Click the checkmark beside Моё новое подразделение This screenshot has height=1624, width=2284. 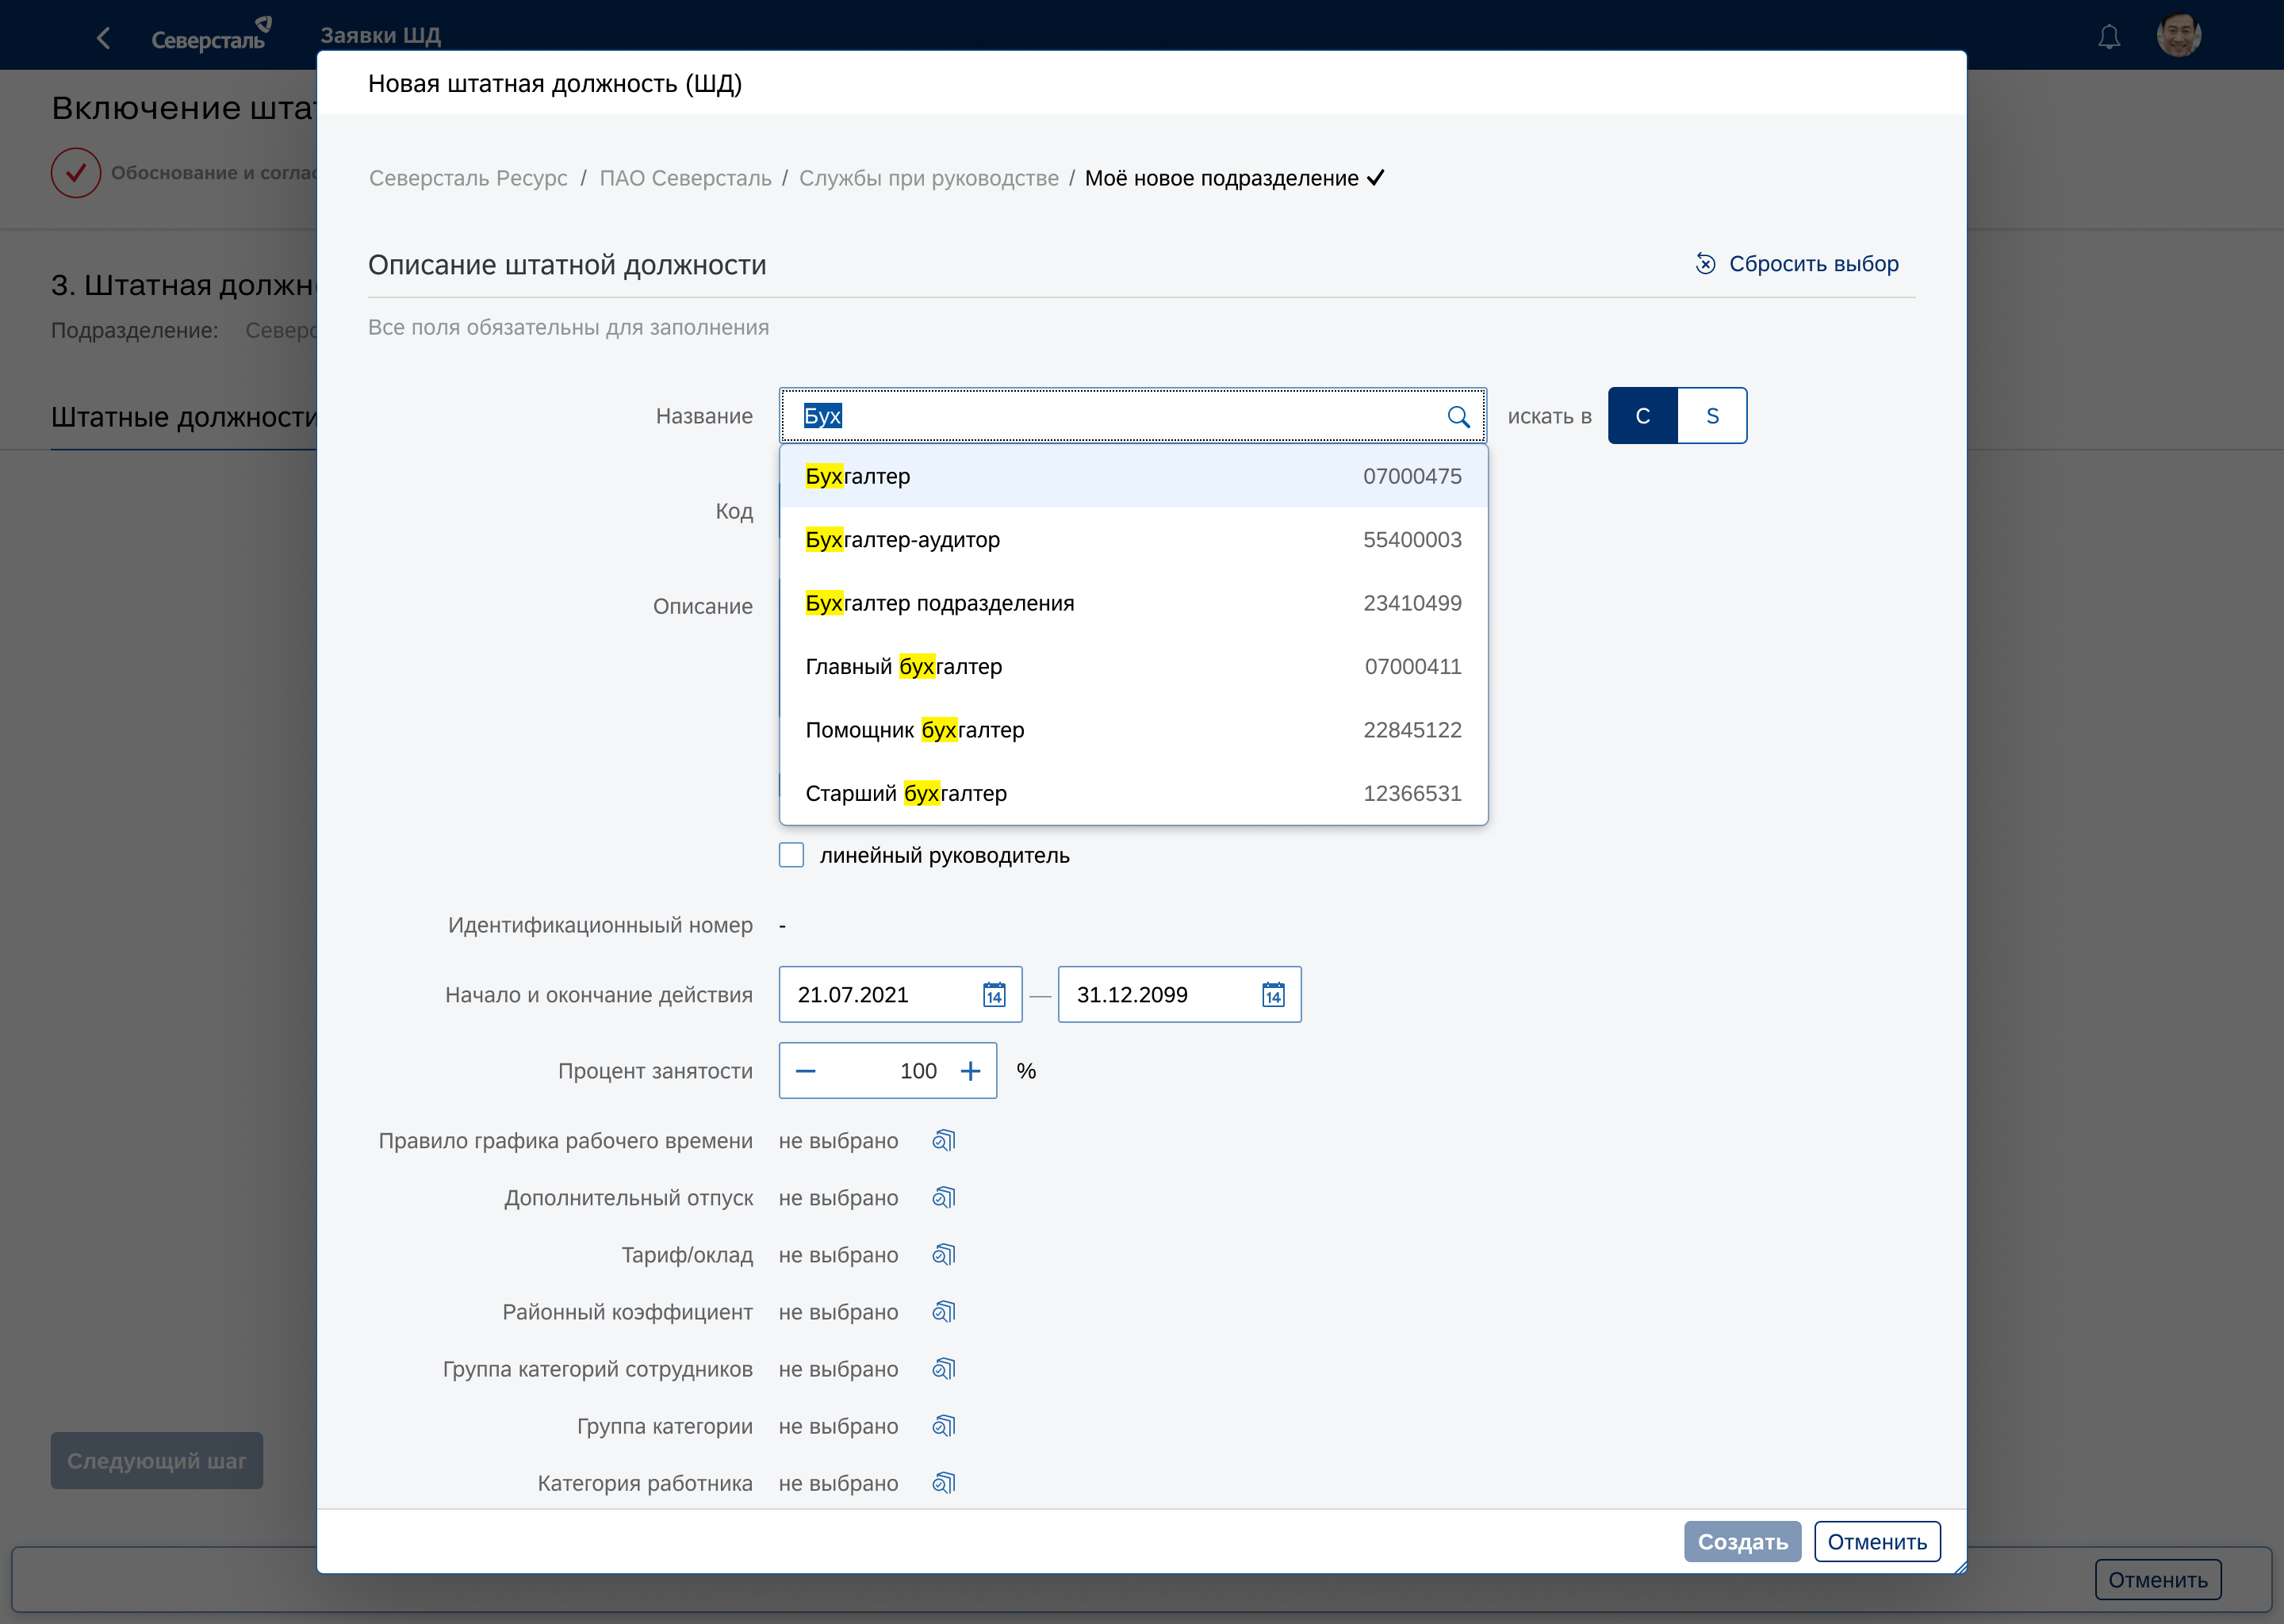pos(1376,178)
